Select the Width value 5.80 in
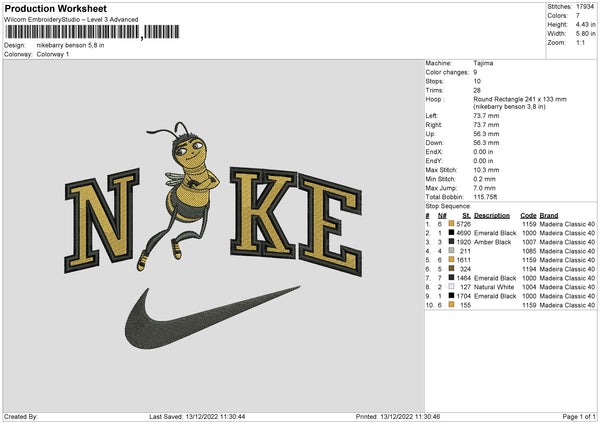 (585, 34)
